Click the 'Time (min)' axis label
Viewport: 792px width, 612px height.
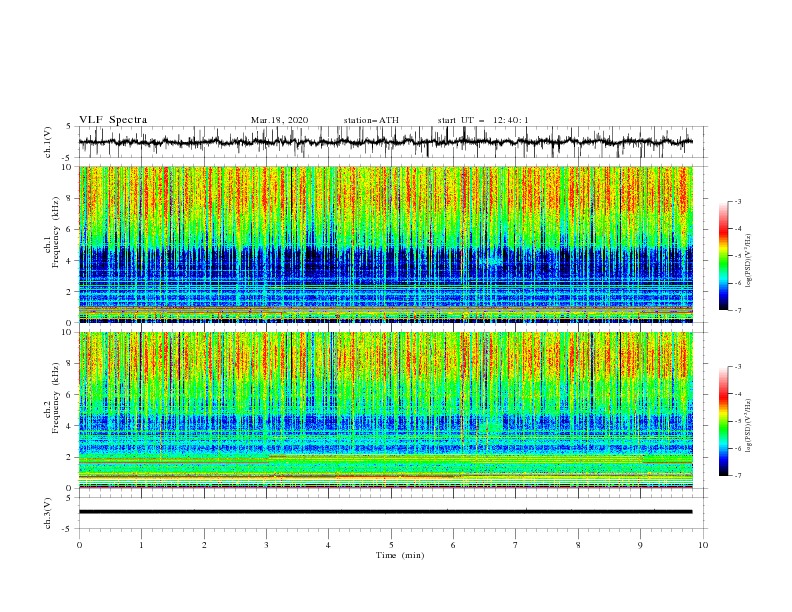(x=400, y=555)
